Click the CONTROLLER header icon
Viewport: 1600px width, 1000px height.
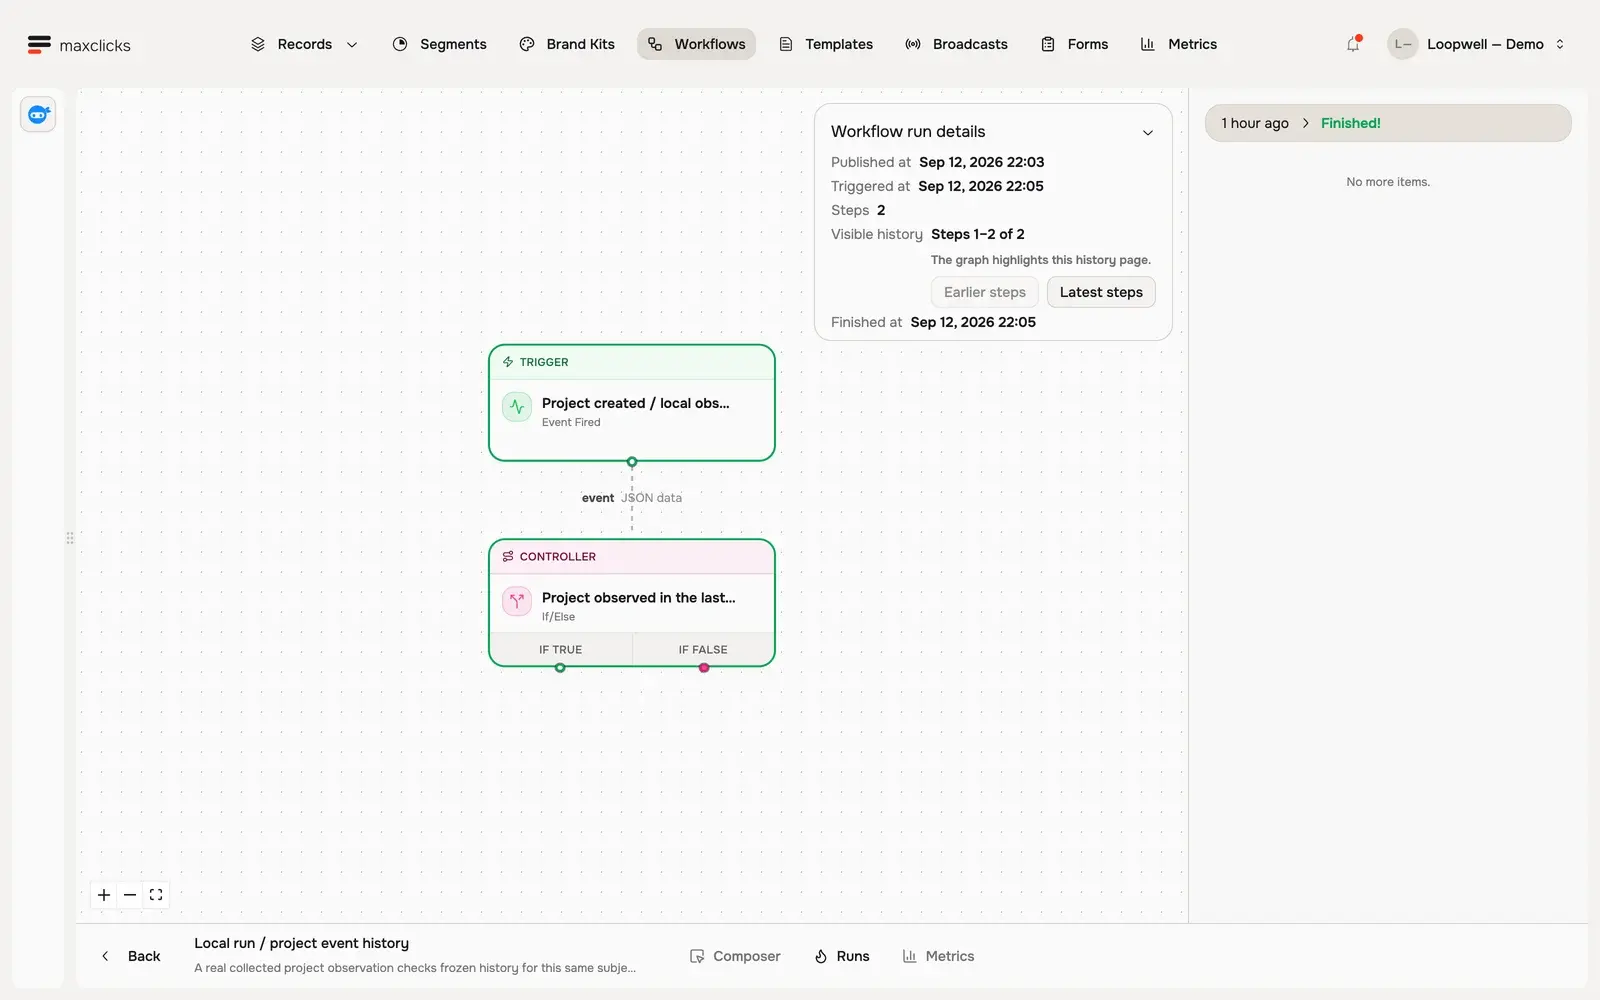[508, 556]
